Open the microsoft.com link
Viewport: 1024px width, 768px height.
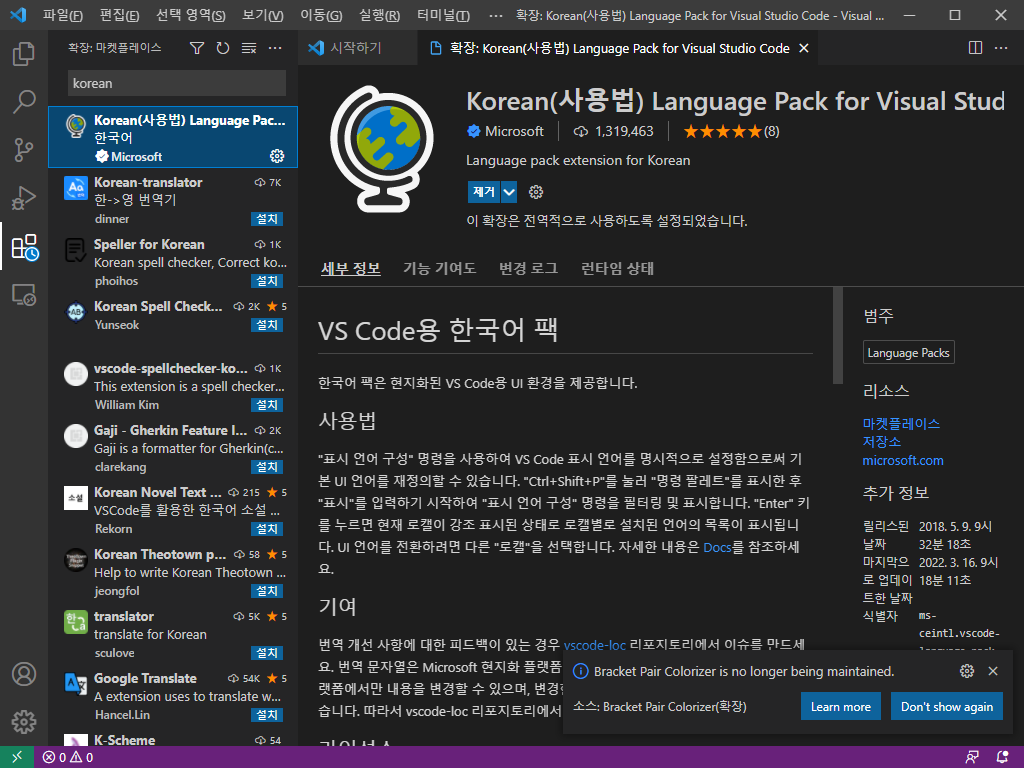click(903, 460)
